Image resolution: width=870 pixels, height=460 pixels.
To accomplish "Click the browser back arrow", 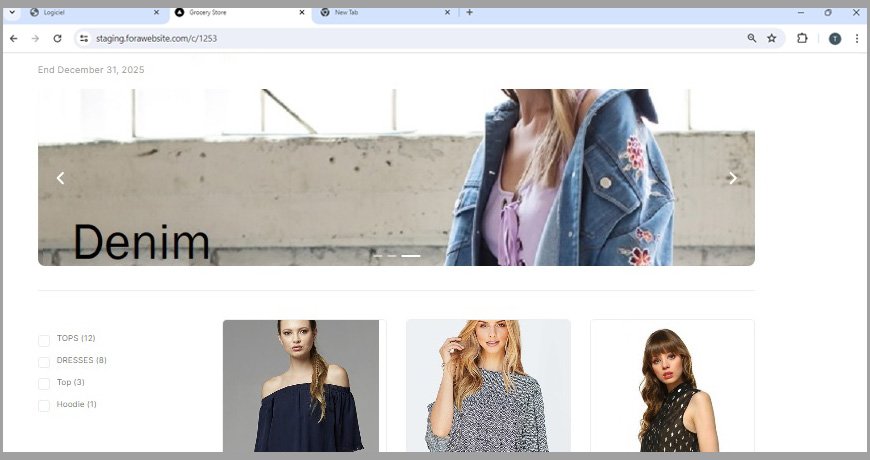I will pos(14,38).
